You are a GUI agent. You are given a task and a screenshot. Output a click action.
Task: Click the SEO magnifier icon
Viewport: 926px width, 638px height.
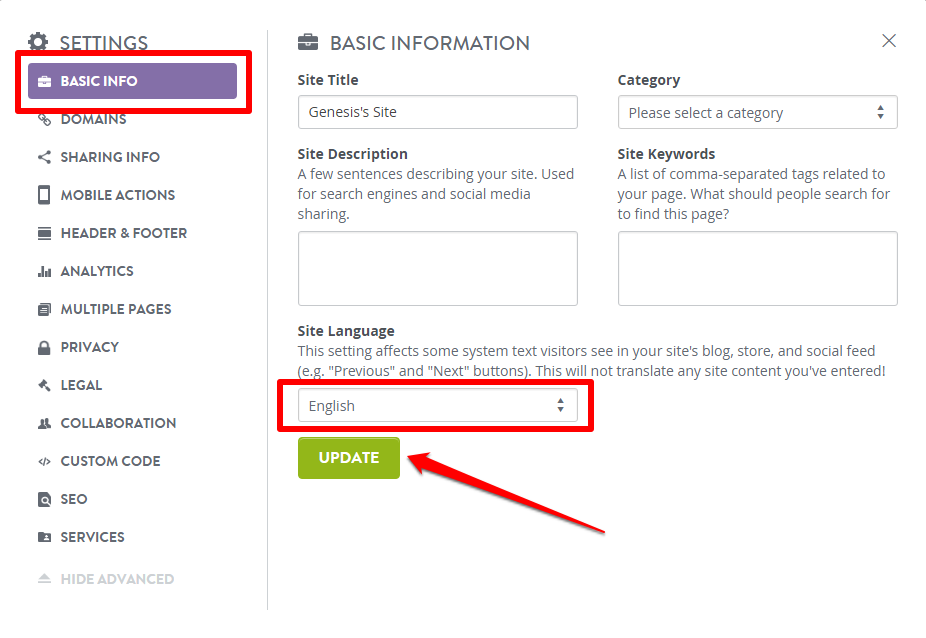tap(44, 499)
